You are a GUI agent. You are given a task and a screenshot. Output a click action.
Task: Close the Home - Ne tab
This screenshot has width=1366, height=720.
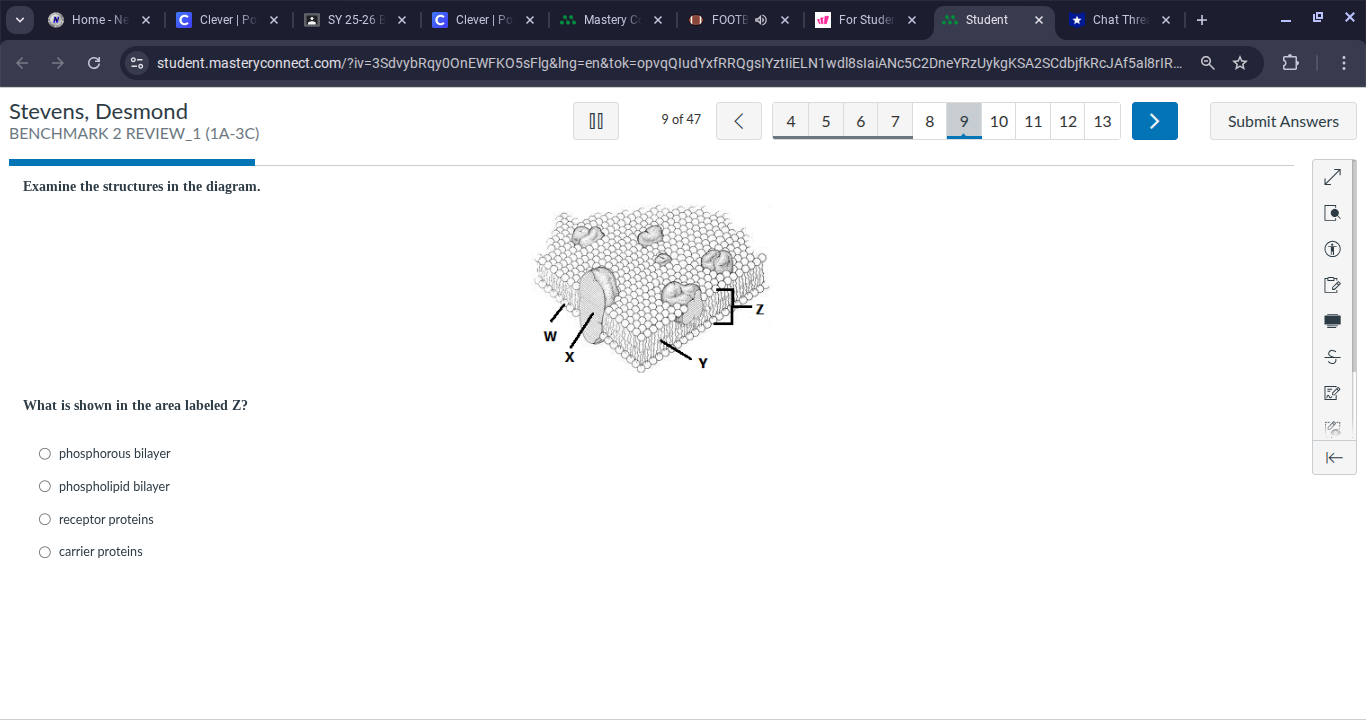[146, 20]
